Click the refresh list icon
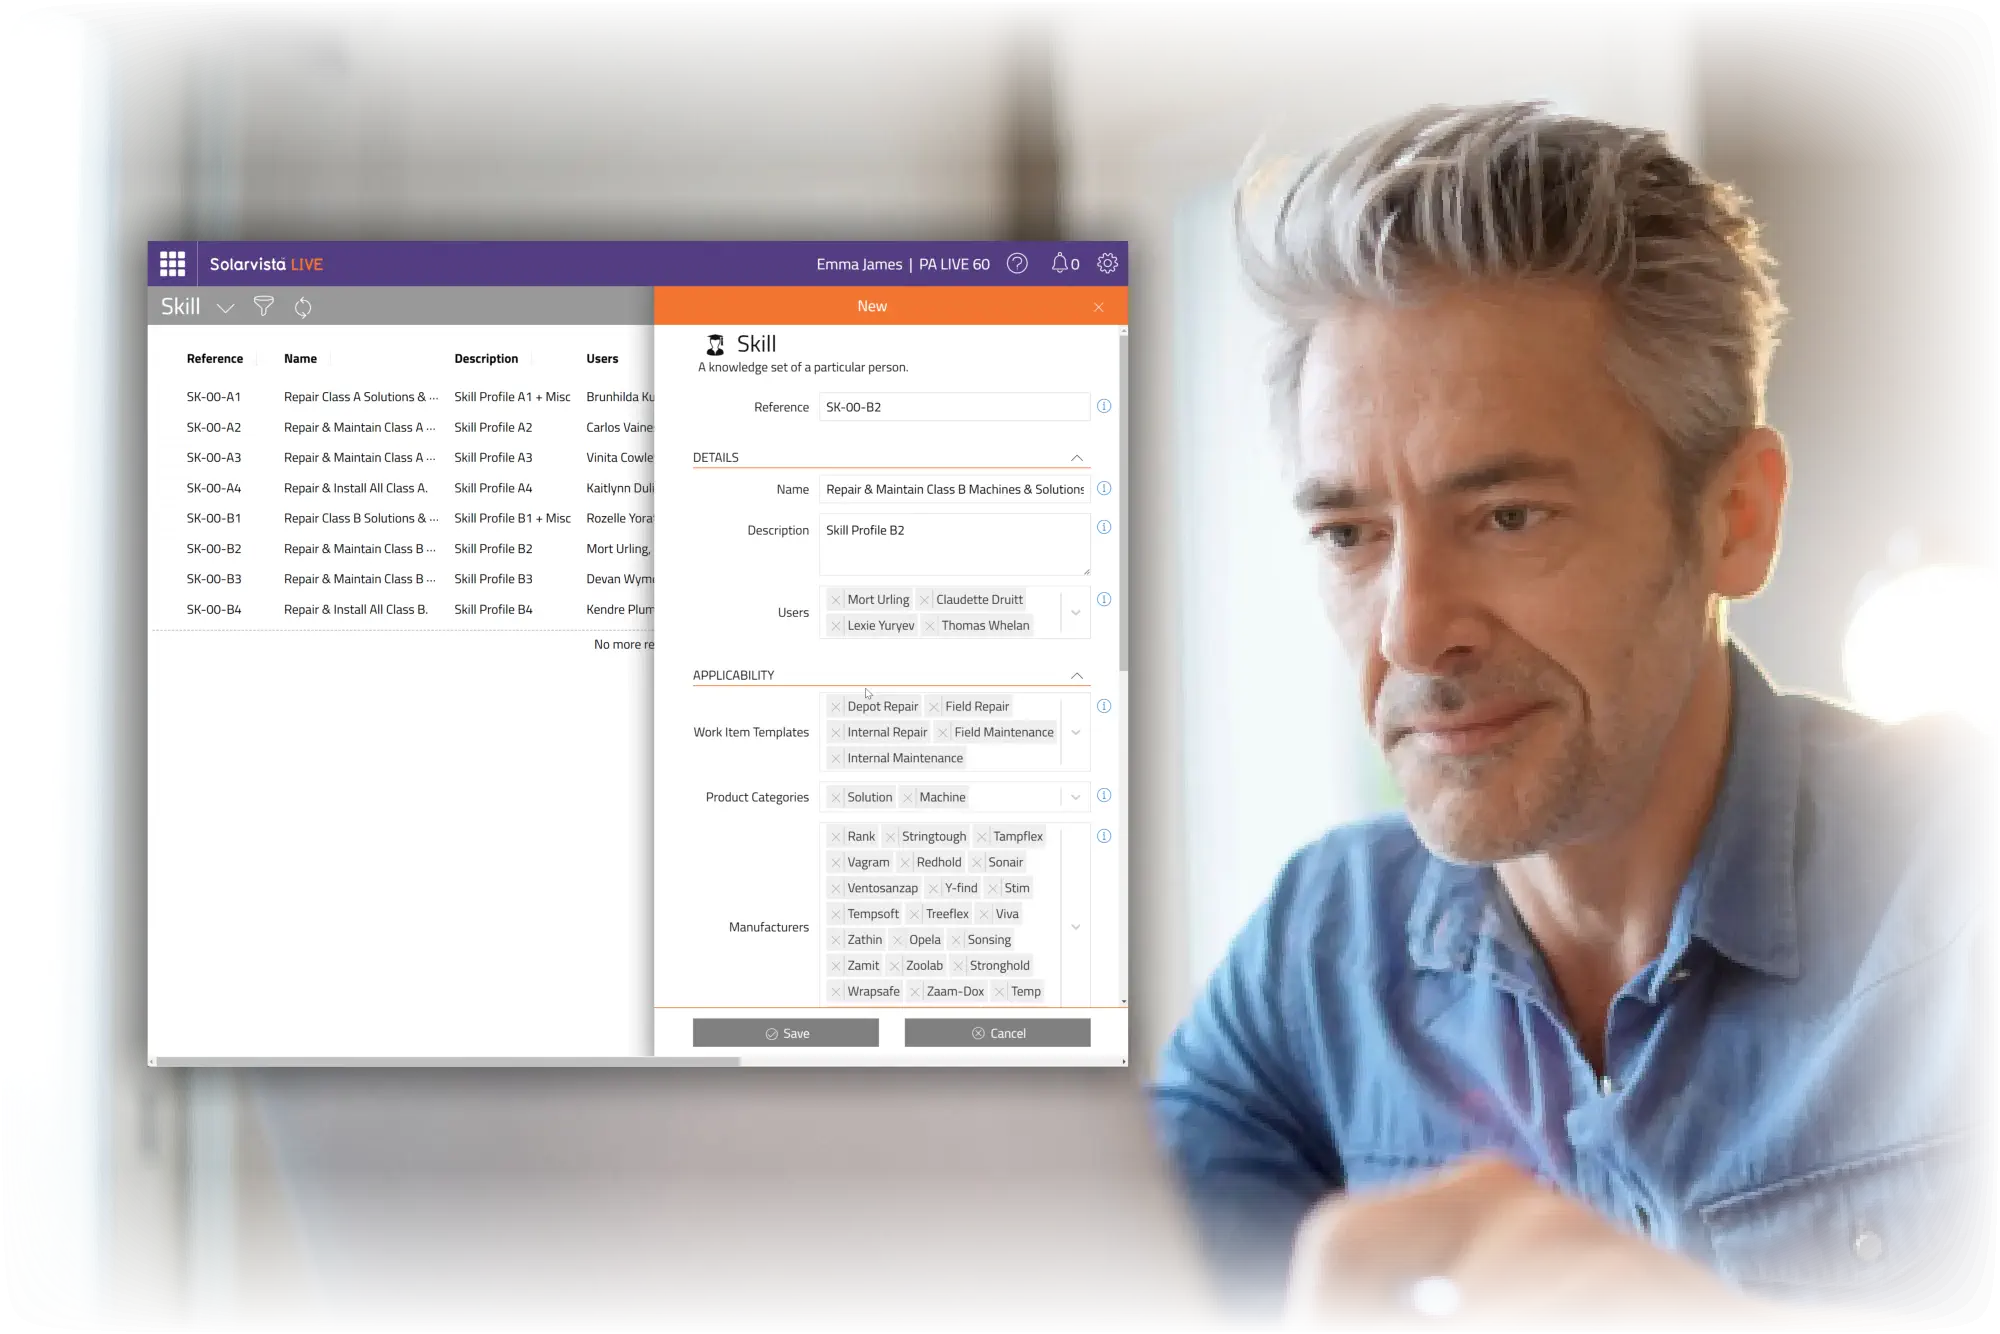 [x=303, y=307]
